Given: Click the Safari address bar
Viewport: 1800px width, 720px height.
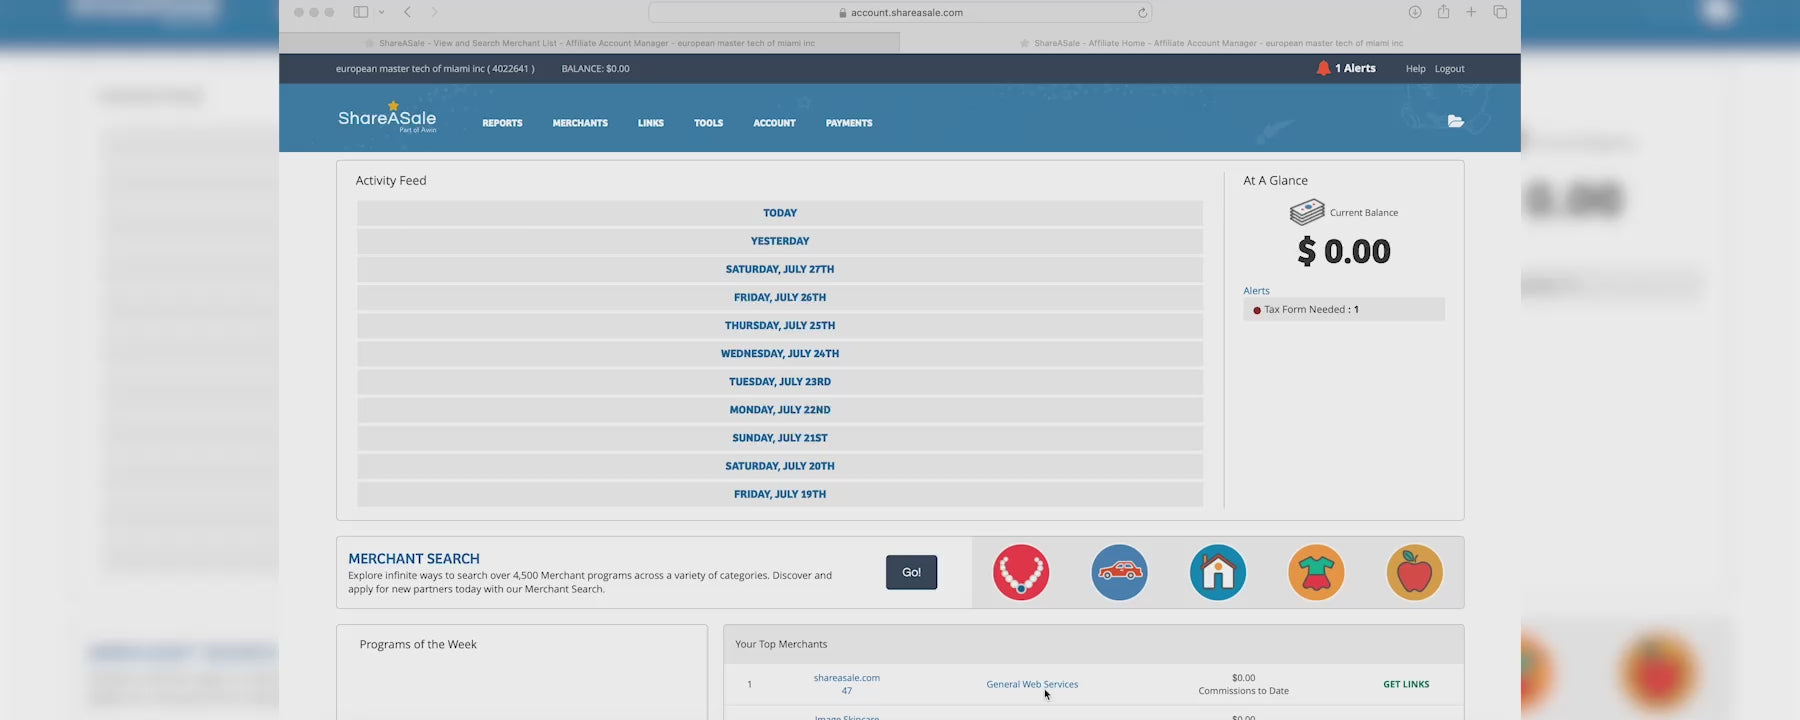Looking at the screenshot, I should 900,12.
